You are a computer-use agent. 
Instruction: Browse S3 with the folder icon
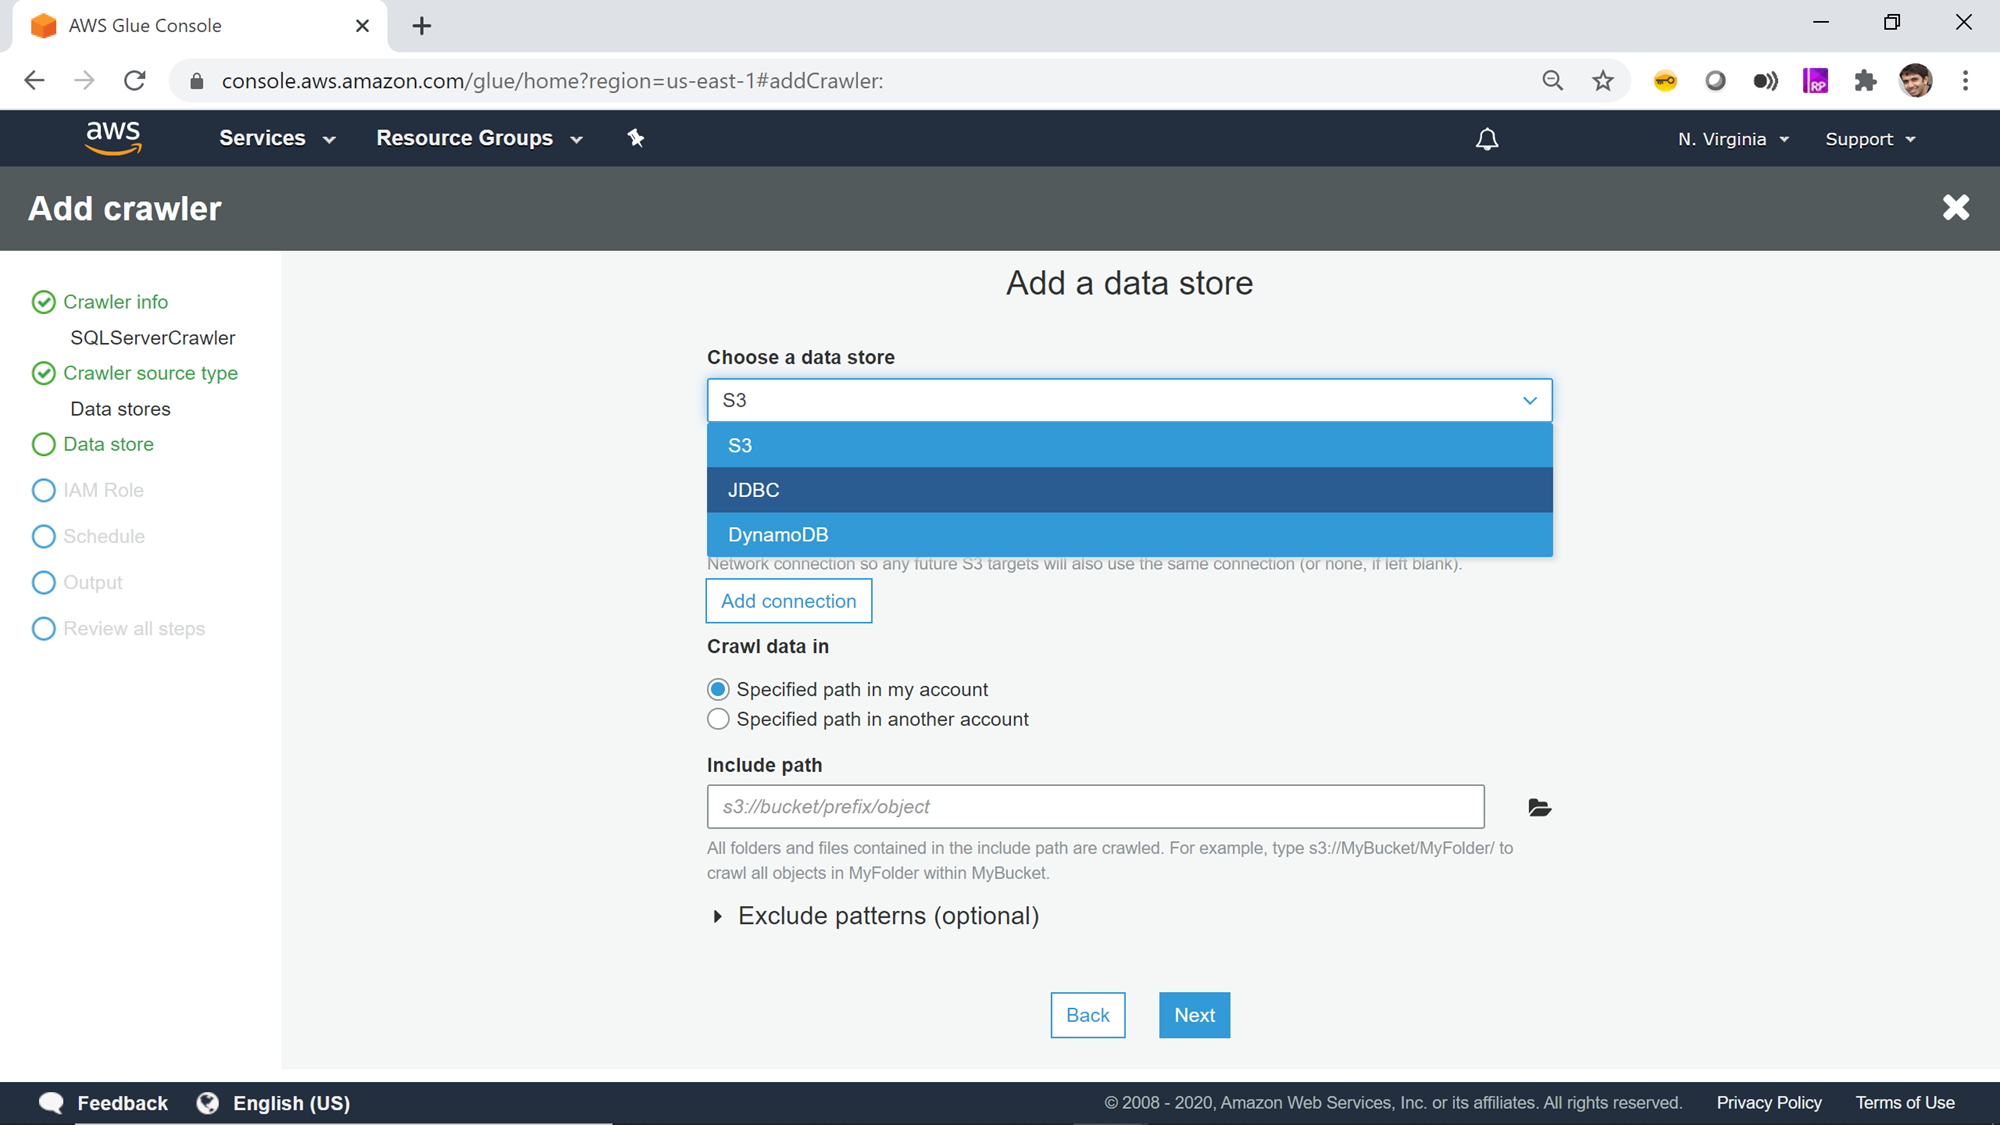click(x=1539, y=808)
